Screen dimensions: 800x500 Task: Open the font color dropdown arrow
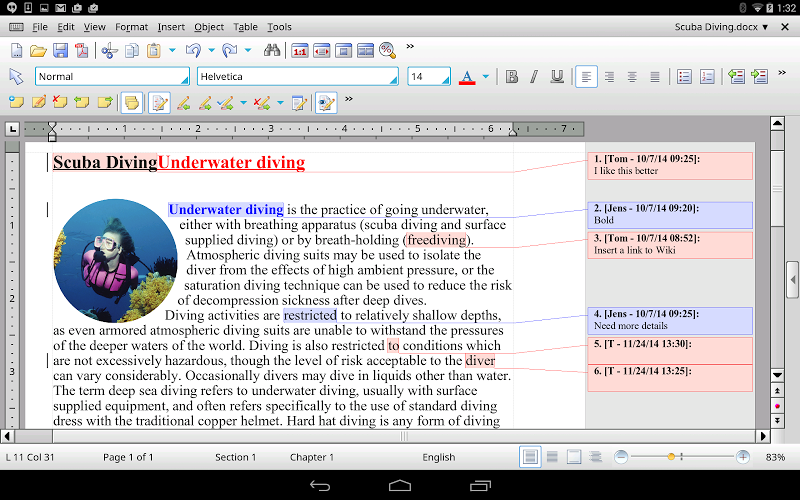point(486,76)
